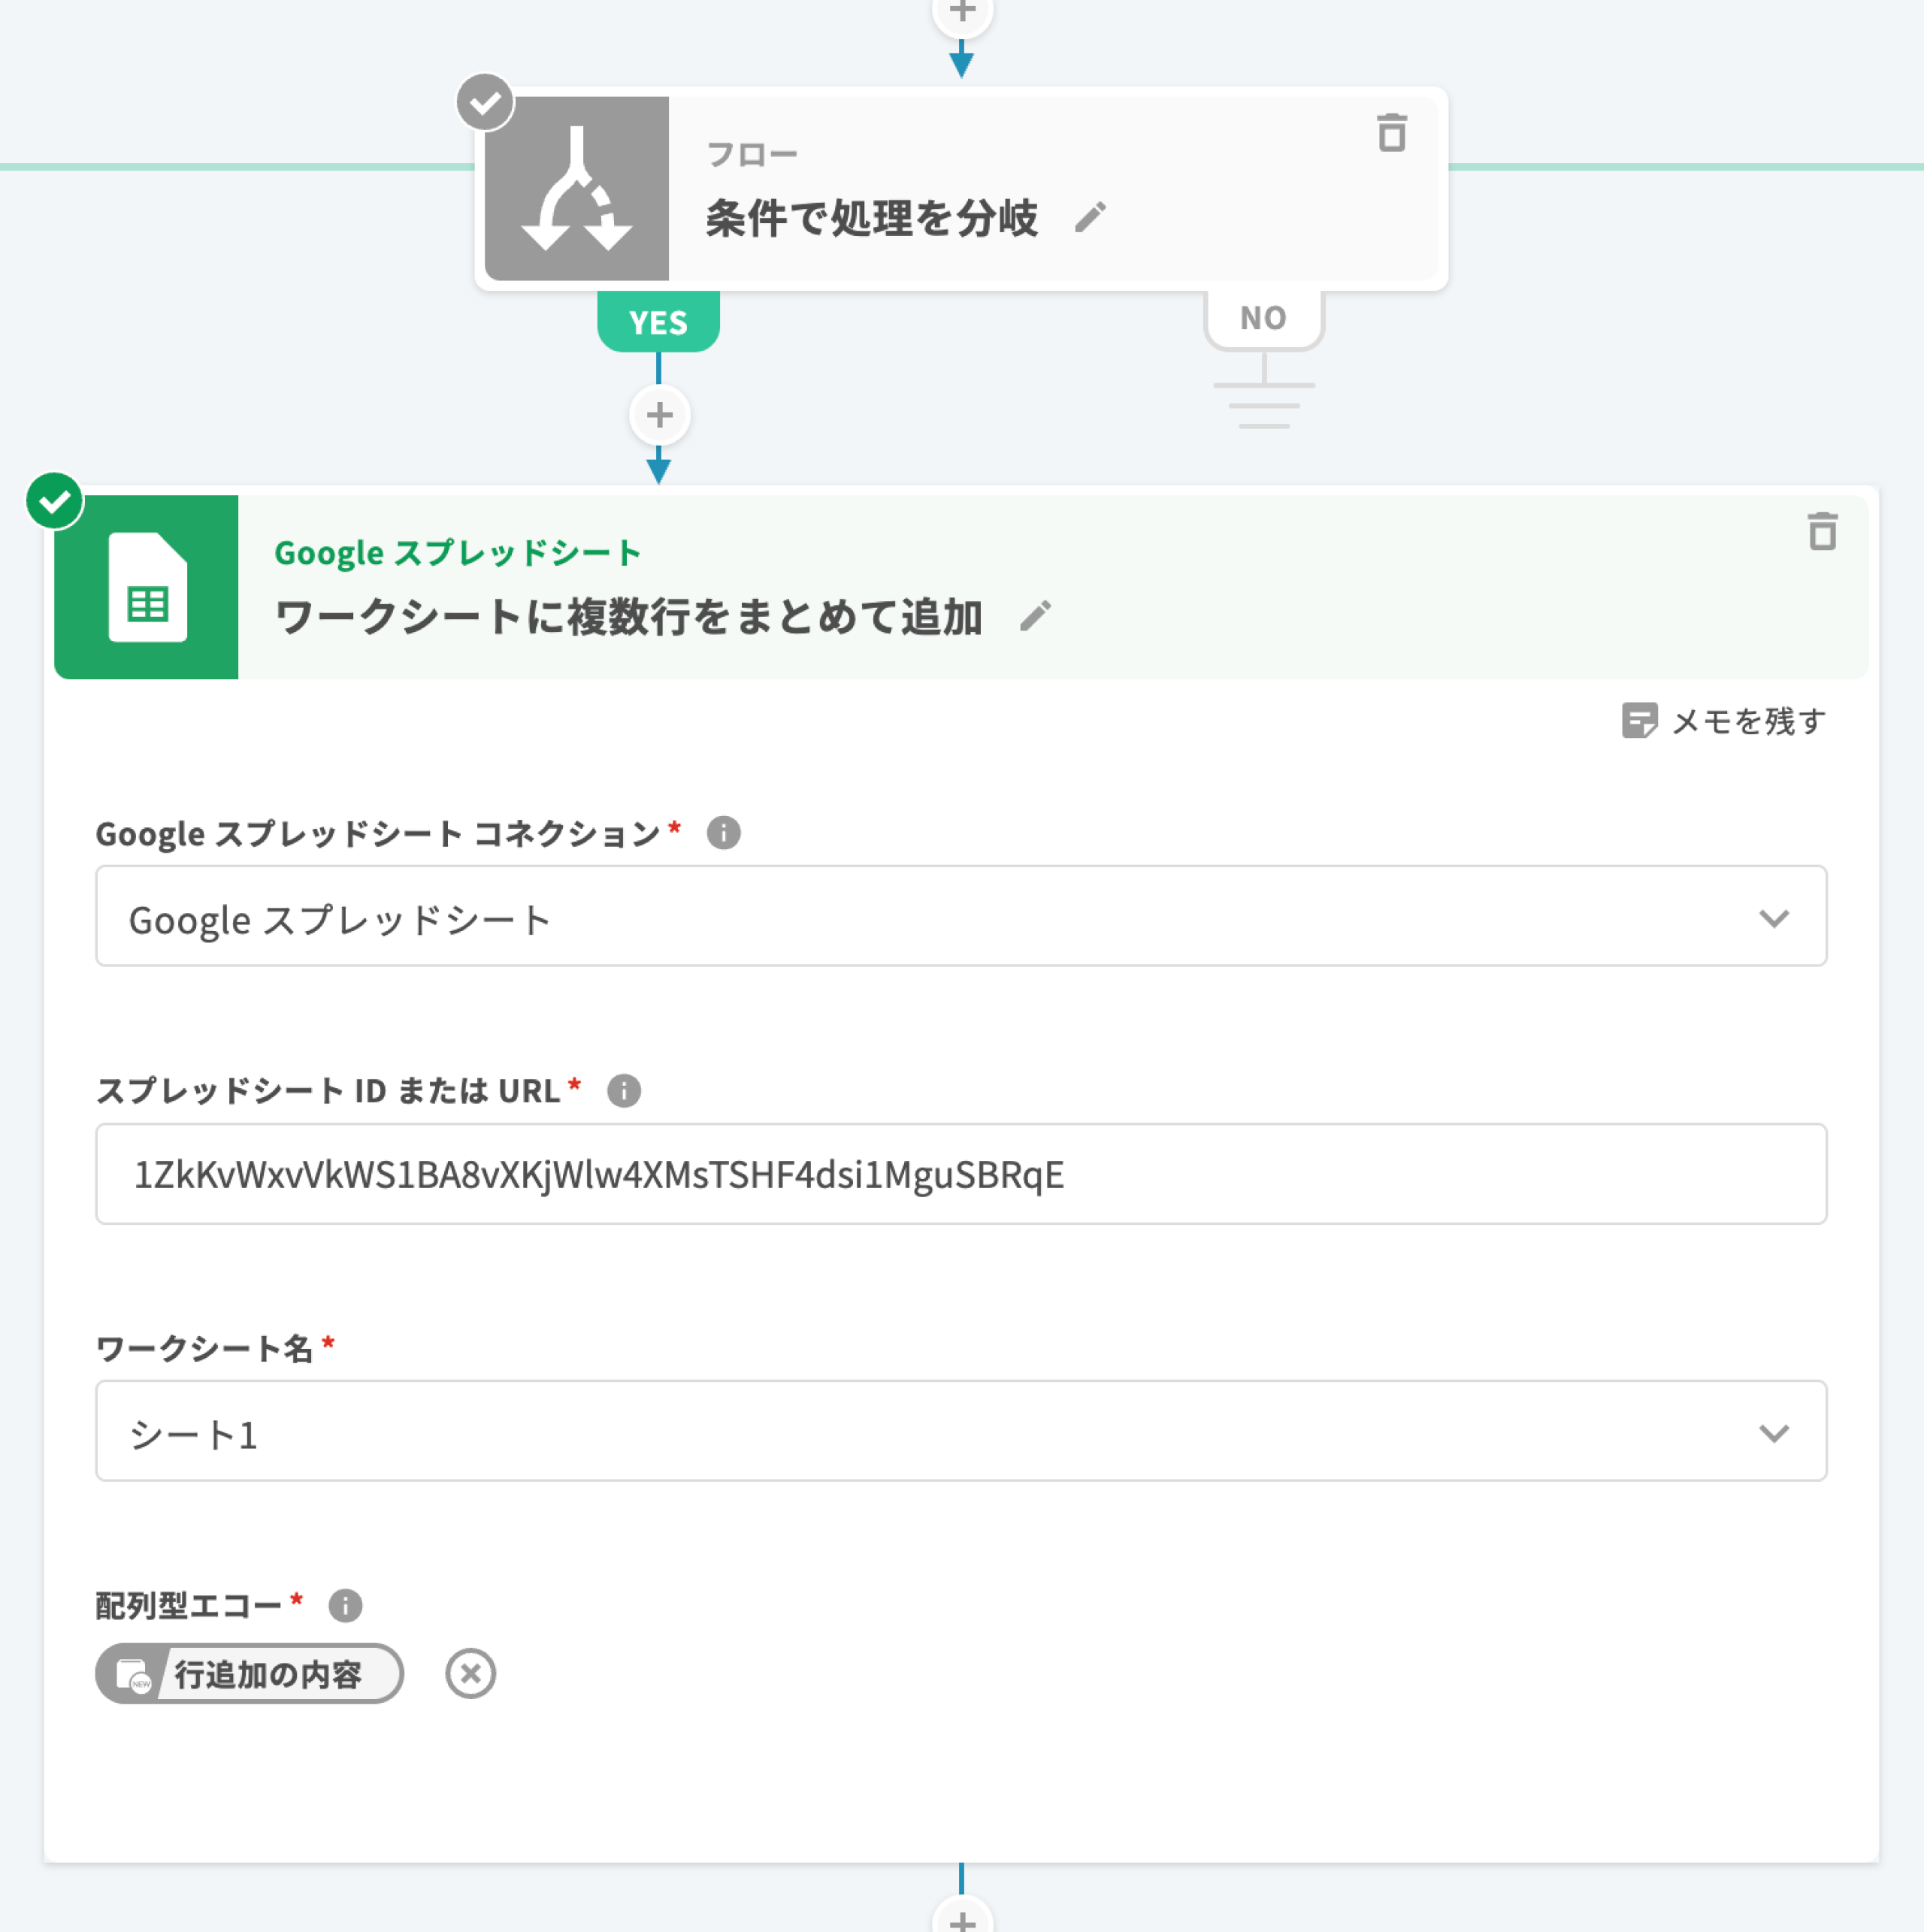Select the NO branch tab

(x=1263, y=318)
